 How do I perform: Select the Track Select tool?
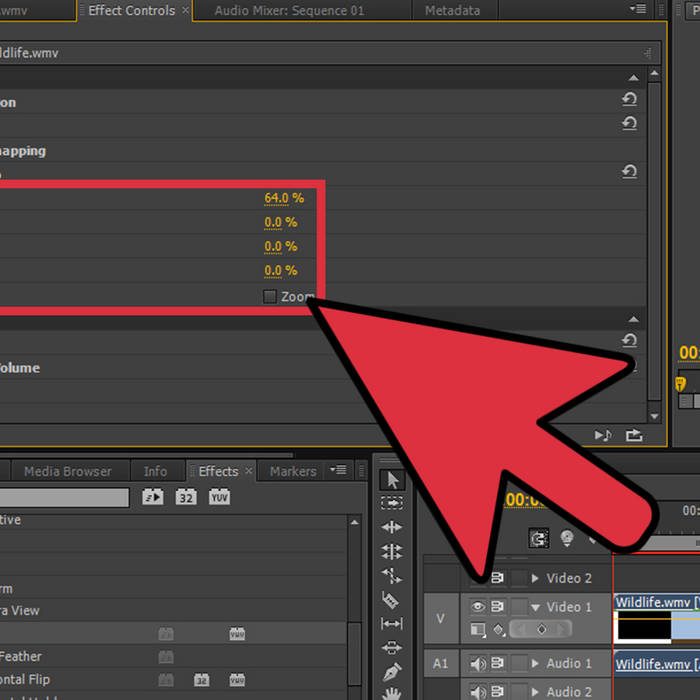pyautogui.click(x=392, y=503)
